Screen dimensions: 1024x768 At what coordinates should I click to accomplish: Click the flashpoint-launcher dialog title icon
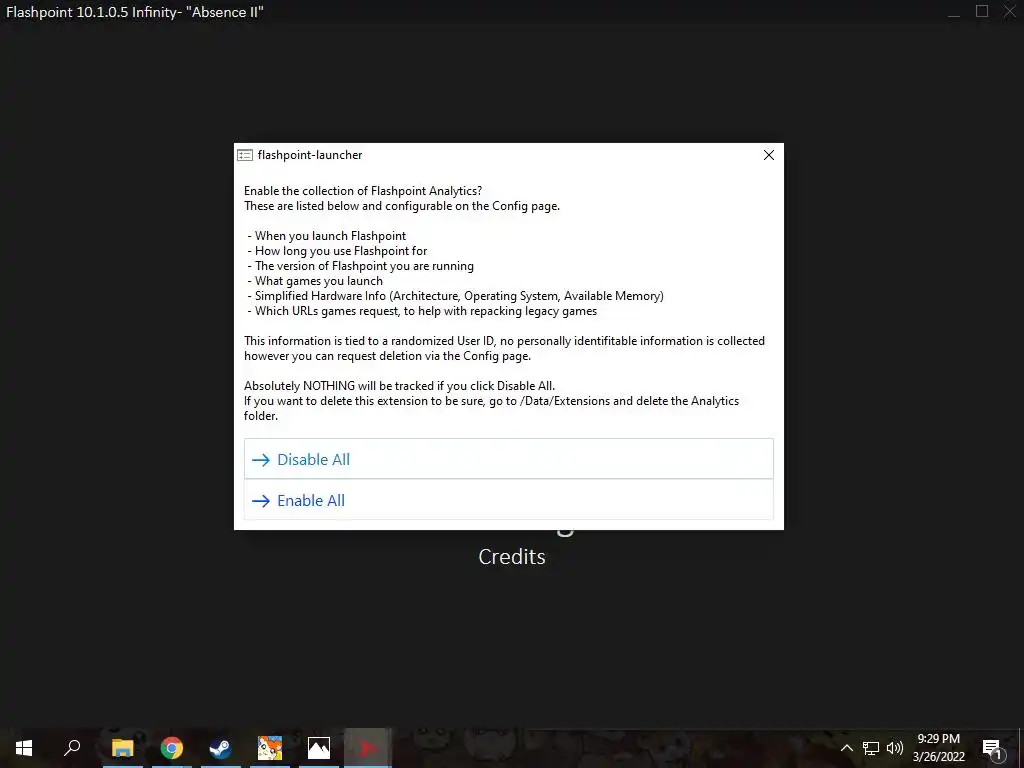245,155
